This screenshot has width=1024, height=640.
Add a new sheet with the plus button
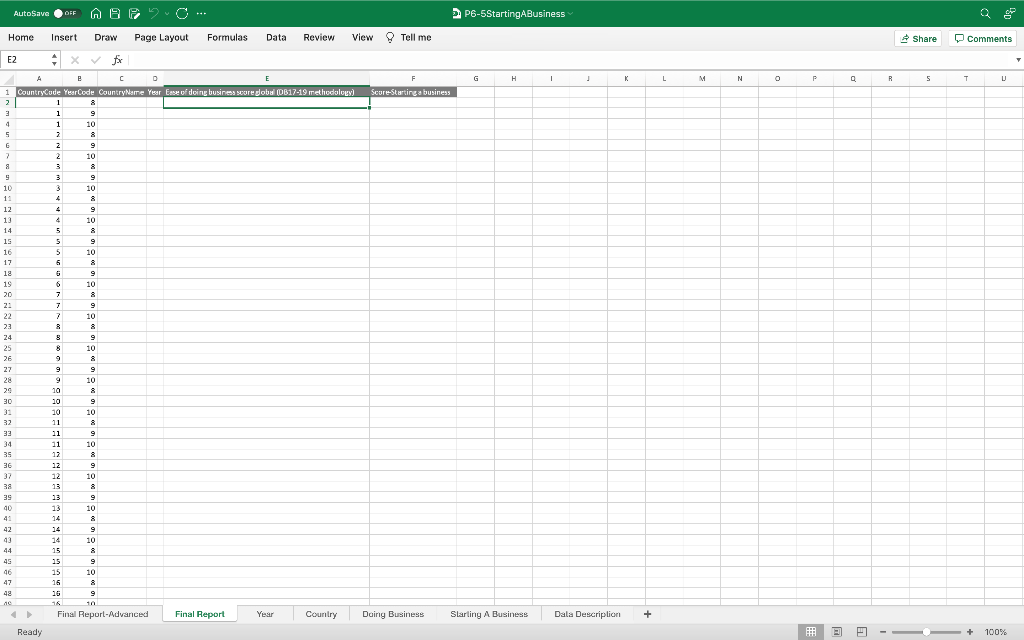[647, 614]
